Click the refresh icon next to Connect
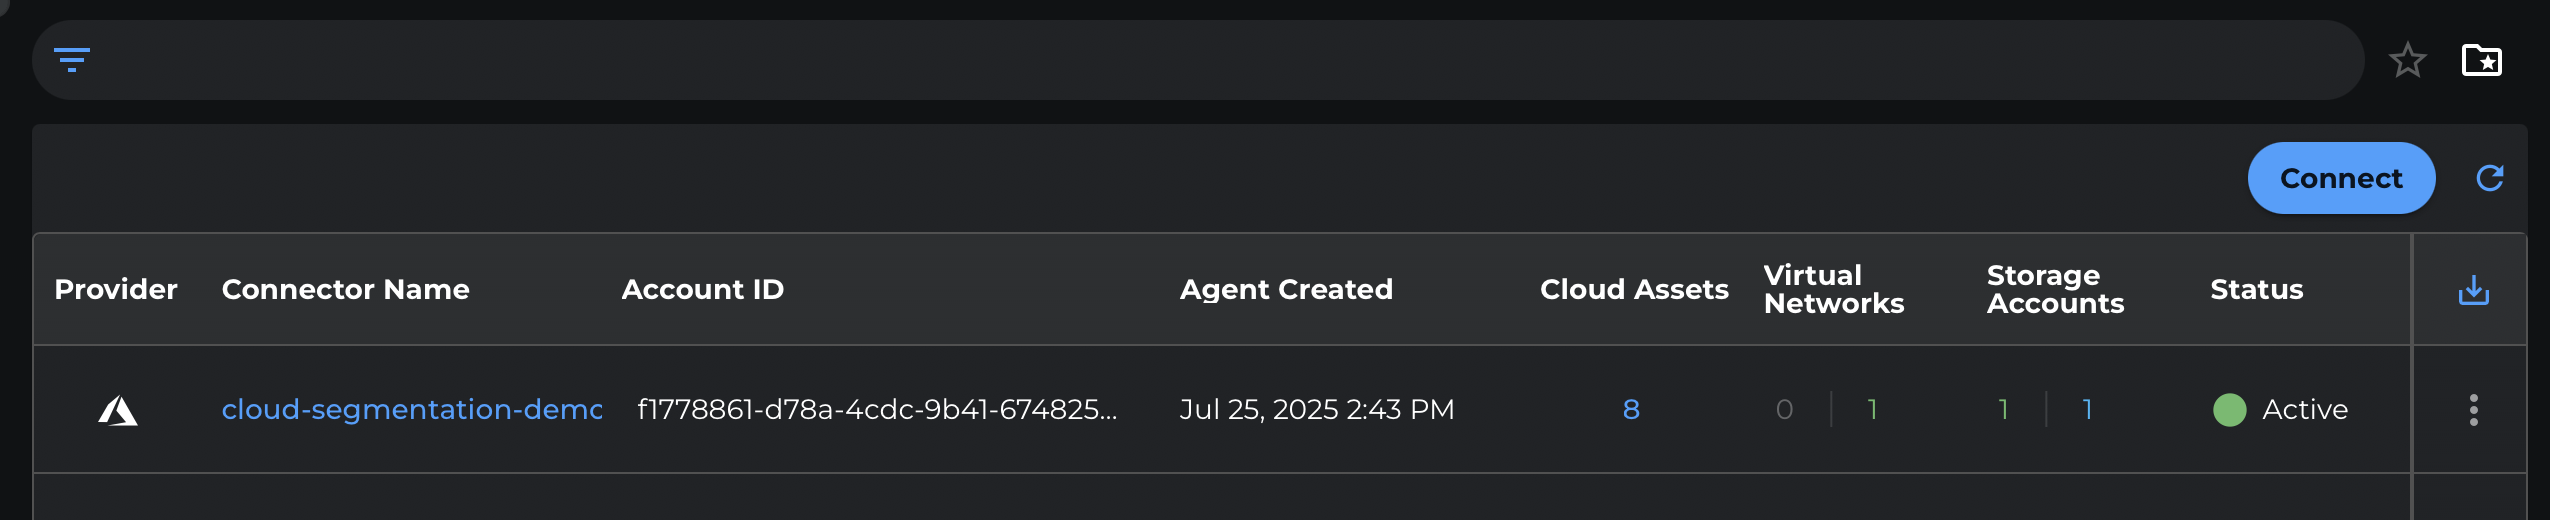Screen dimensions: 2550x520 click(x=2490, y=178)
